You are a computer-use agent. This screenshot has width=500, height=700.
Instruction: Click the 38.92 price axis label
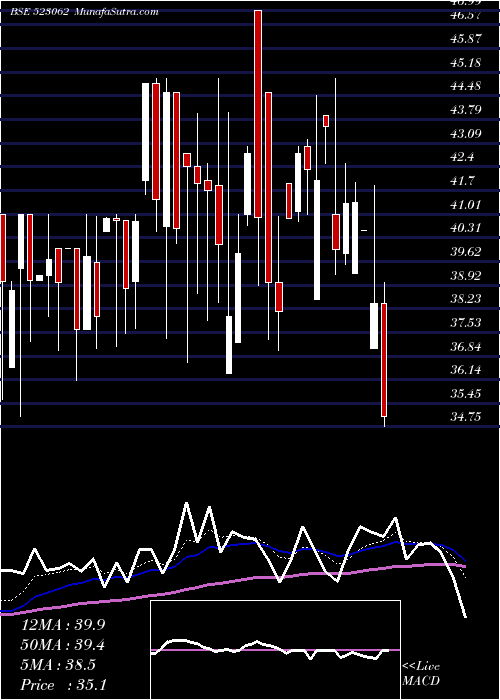point(466,275)
